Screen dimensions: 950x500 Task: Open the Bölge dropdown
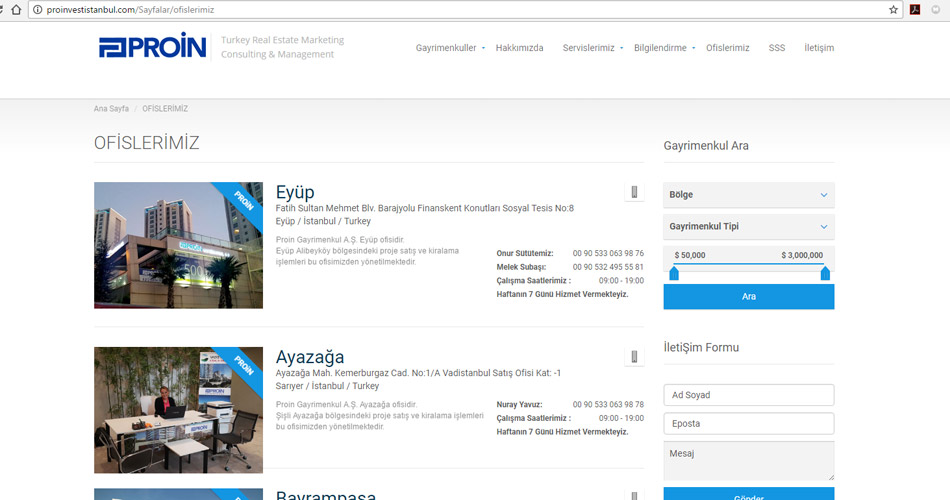coord(748,195)
